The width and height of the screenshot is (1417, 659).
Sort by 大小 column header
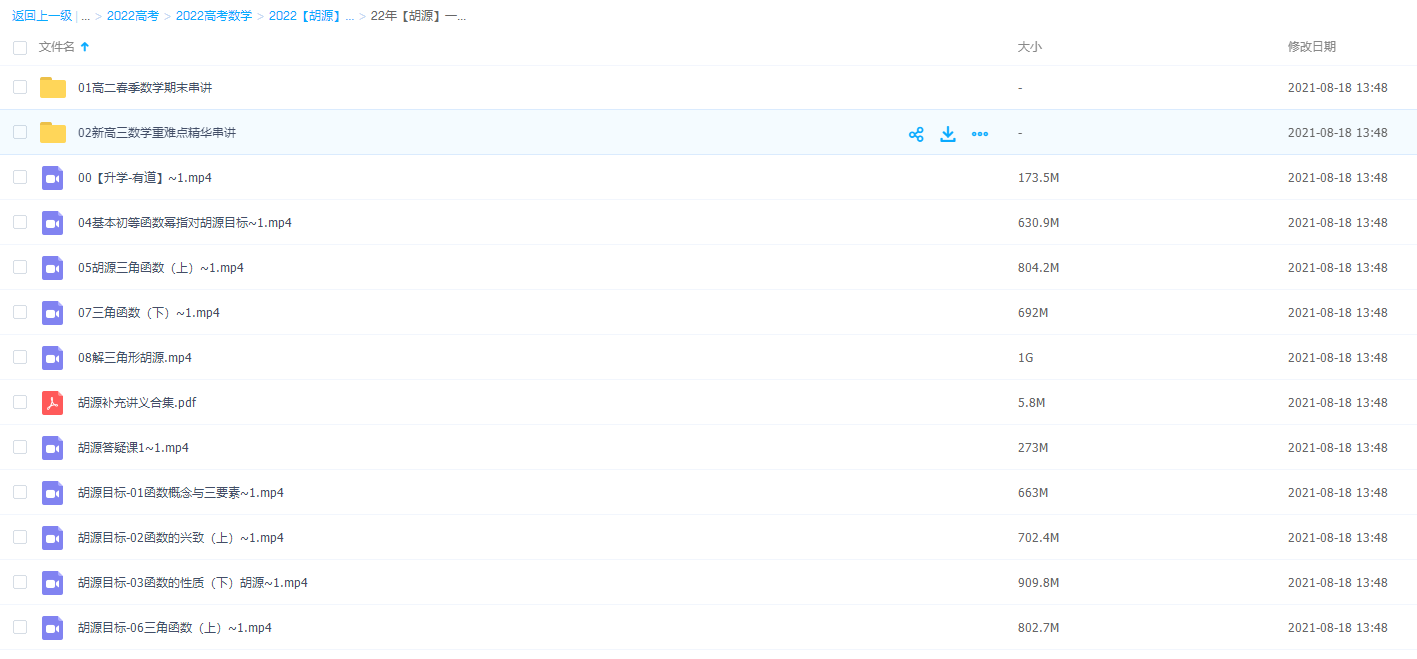pyautogui.click(x=1029, y=47)
